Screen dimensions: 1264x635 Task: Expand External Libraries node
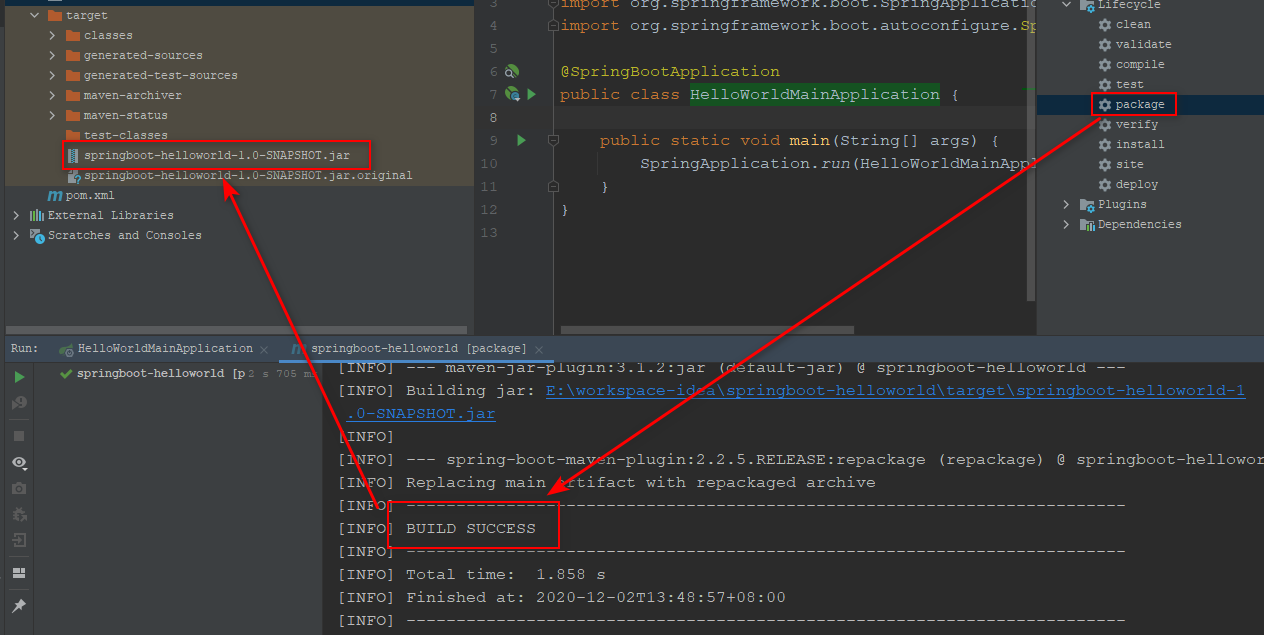pyautogui.click(x=16, y=215)
